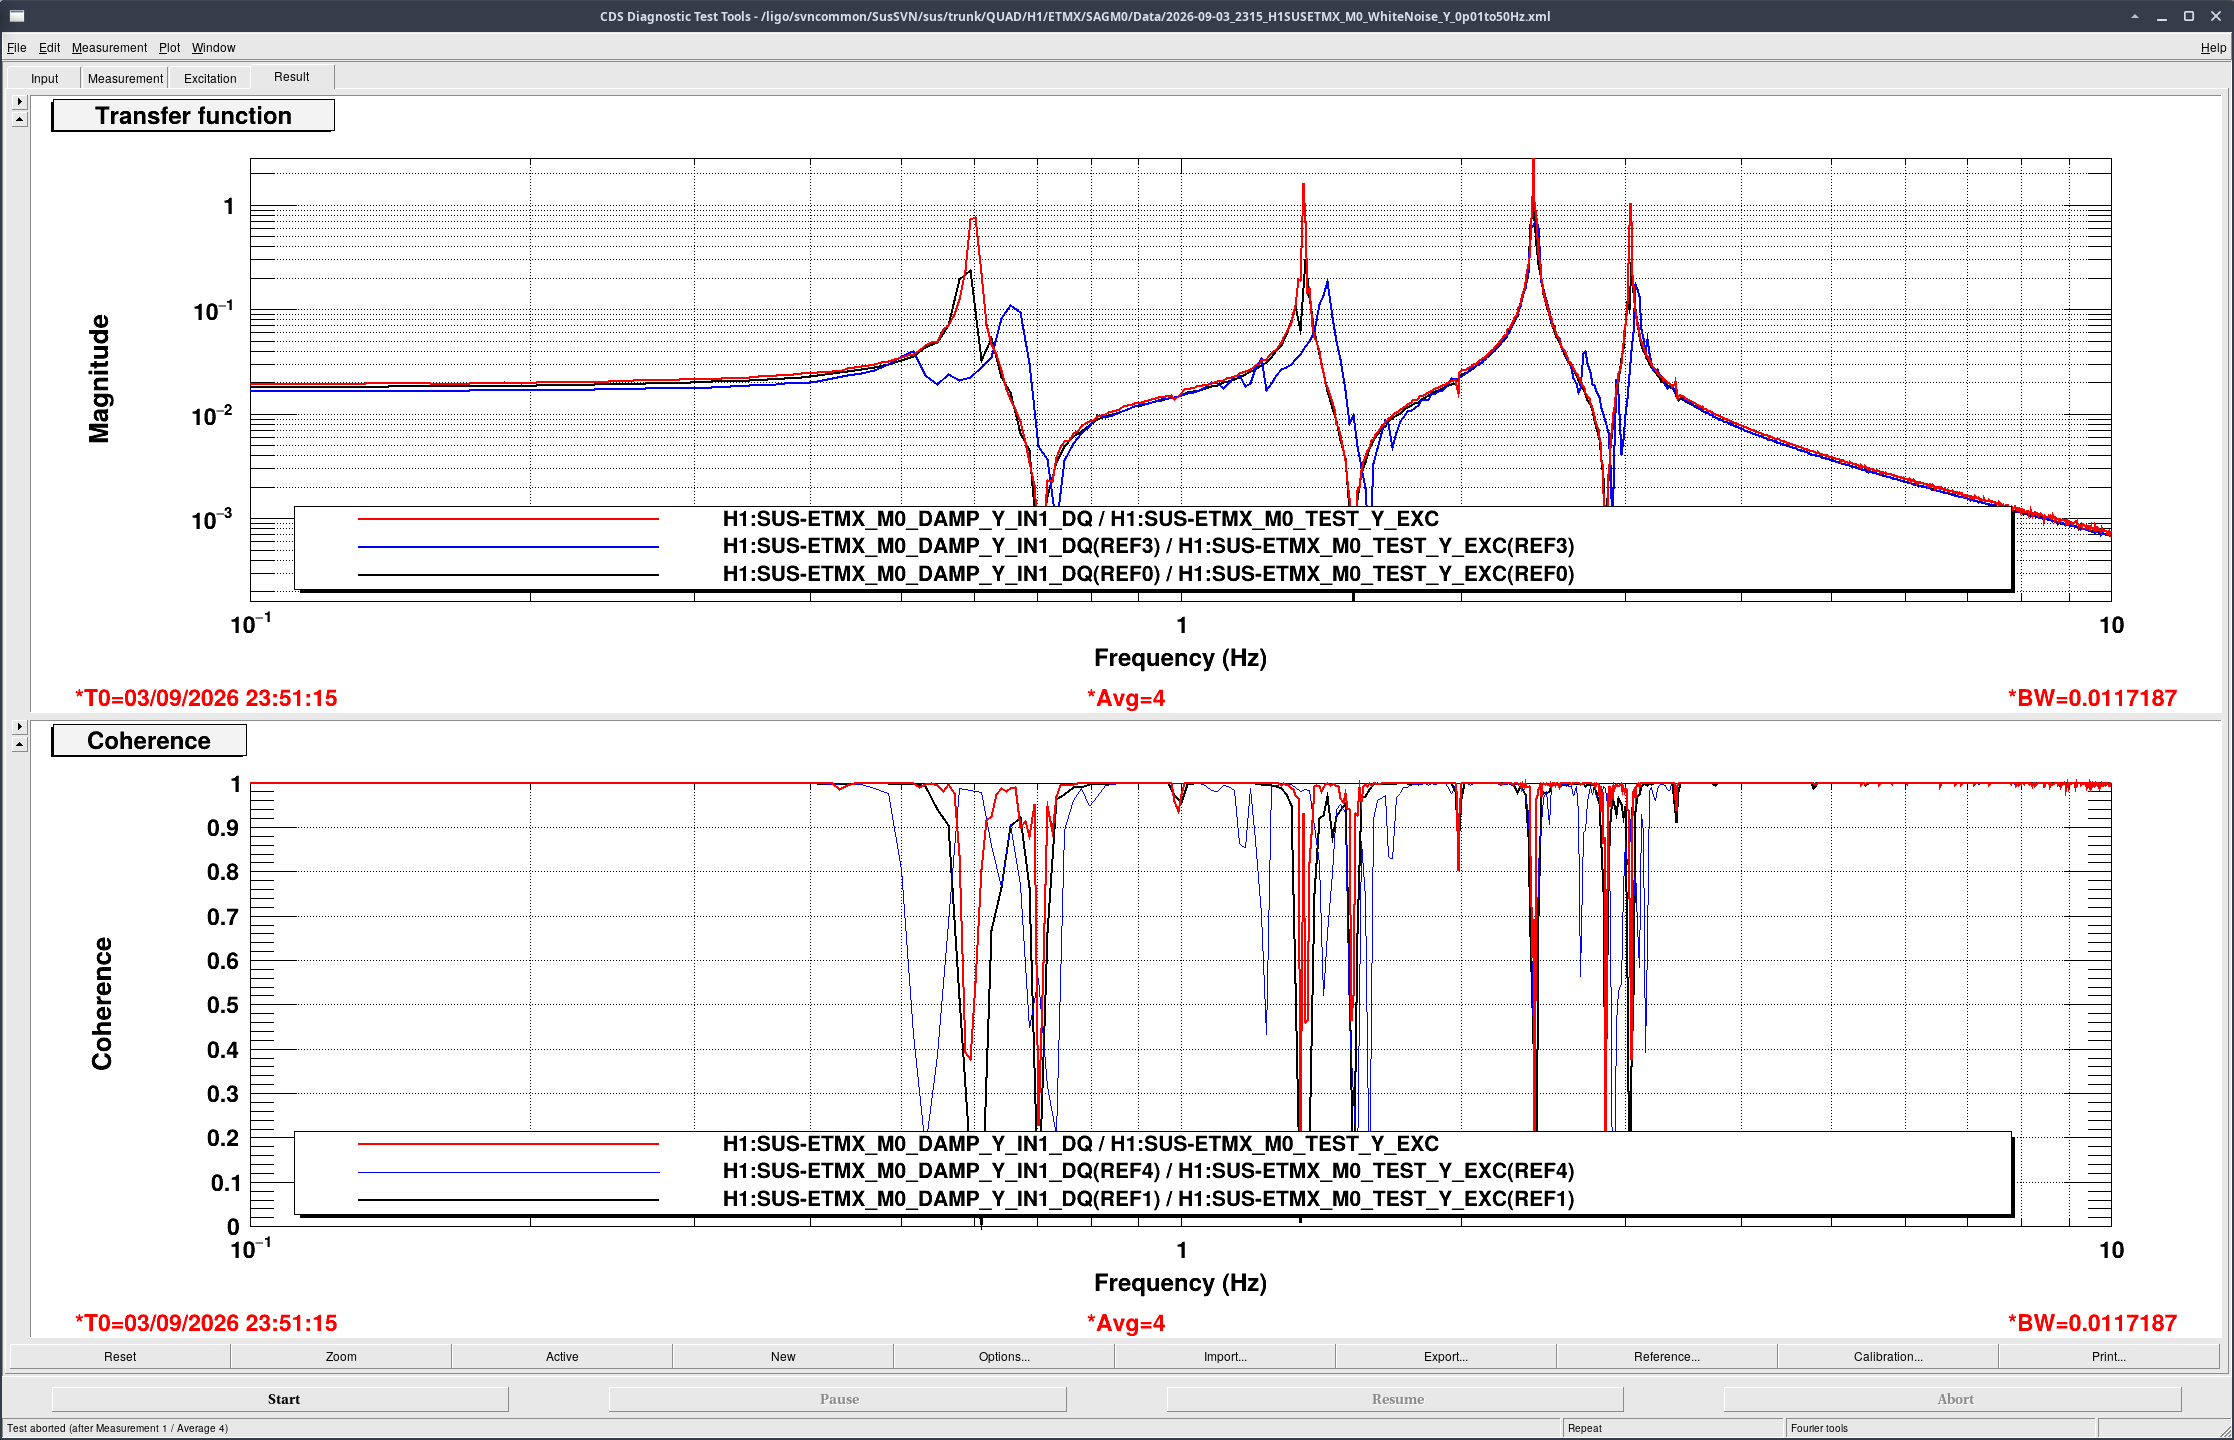The width and height of the screenshot is (2234, 1440).
Task: Open the Reference dialog button
Action: click(x=1667, y=1357)
